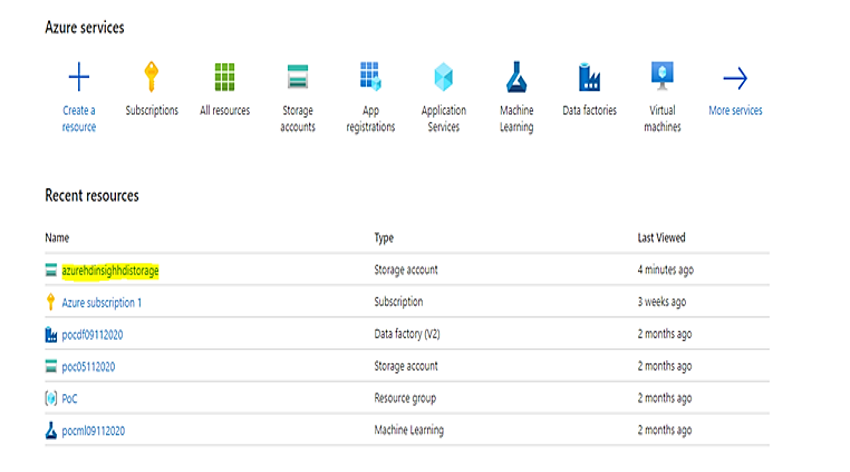The image size is (850, 472).
Task: Click the More services arrow
Action: (735, 79)
